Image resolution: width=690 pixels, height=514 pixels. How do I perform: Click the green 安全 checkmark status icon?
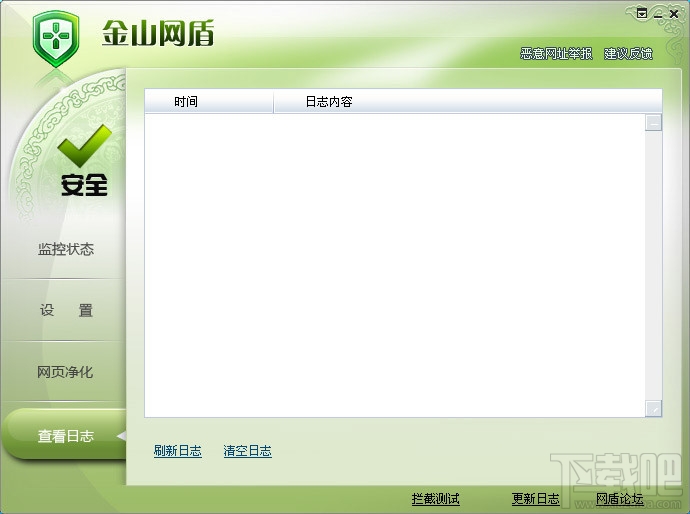pos(84,146)
